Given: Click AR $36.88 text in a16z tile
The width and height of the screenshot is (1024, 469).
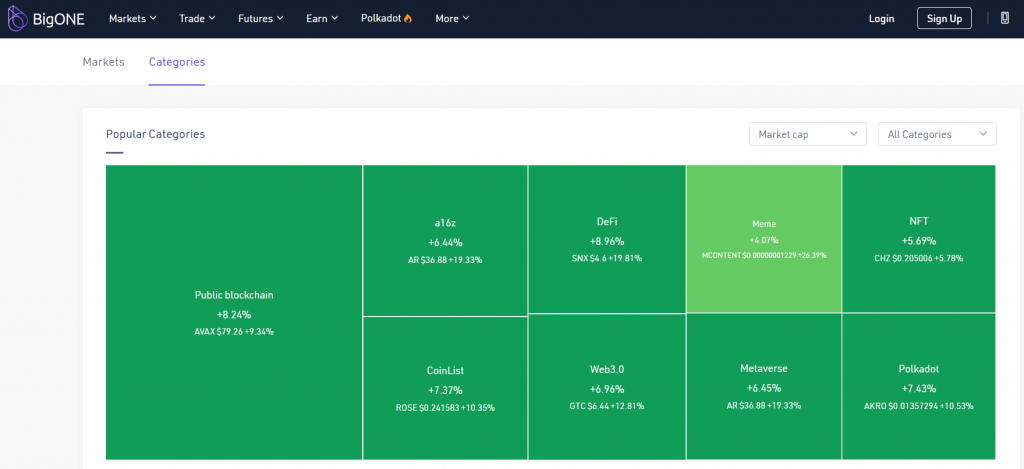Looking at the screenshot, I should [x=445, y=259].
